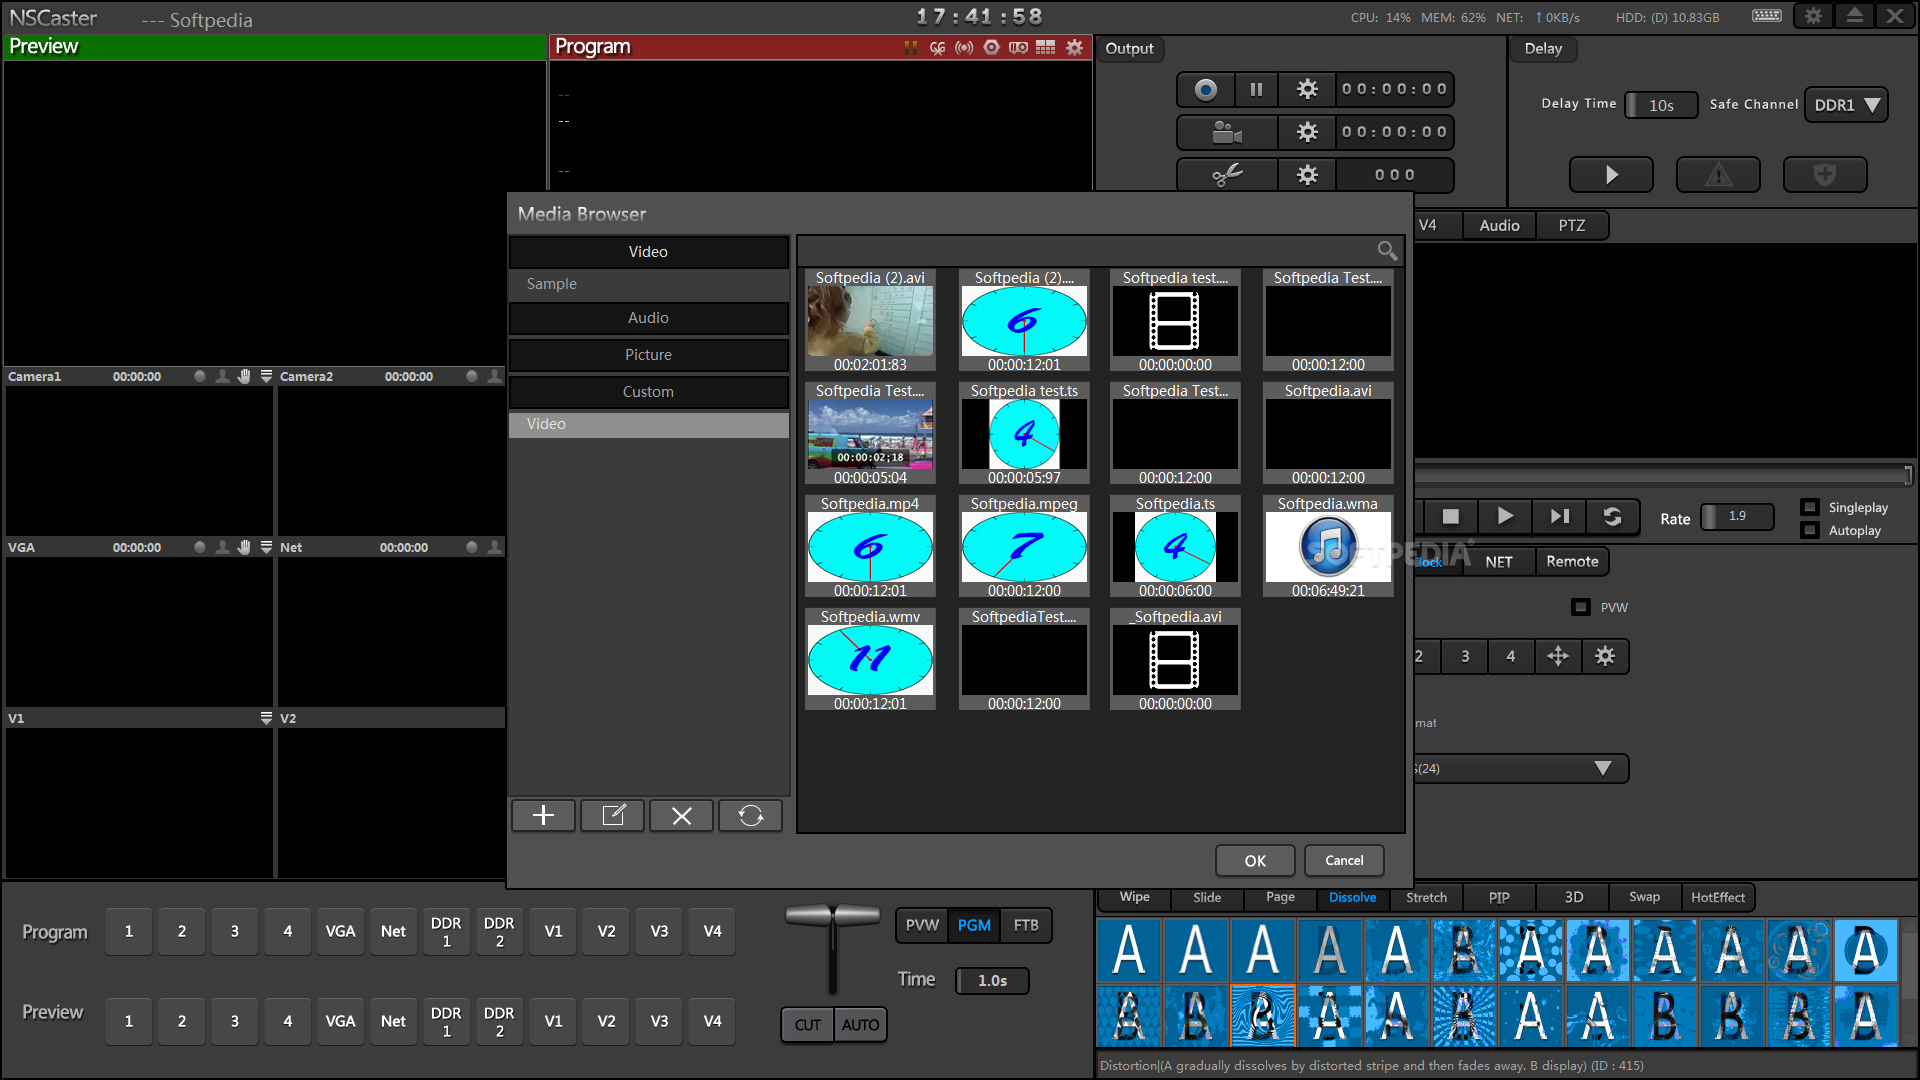
Task: Open streaming settings gear in Output panel
Action: click(x=1307, y=132)
